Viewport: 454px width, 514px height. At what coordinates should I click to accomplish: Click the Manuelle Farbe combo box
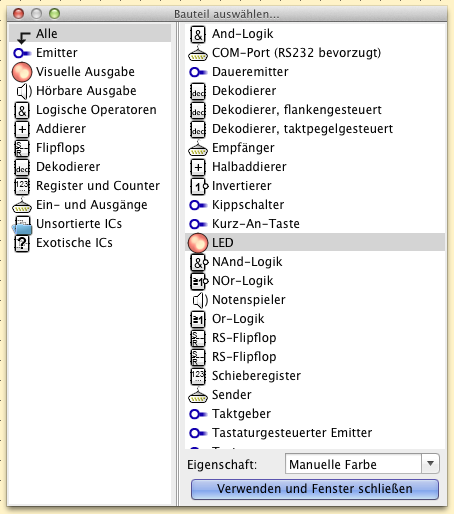click(362, 464)
